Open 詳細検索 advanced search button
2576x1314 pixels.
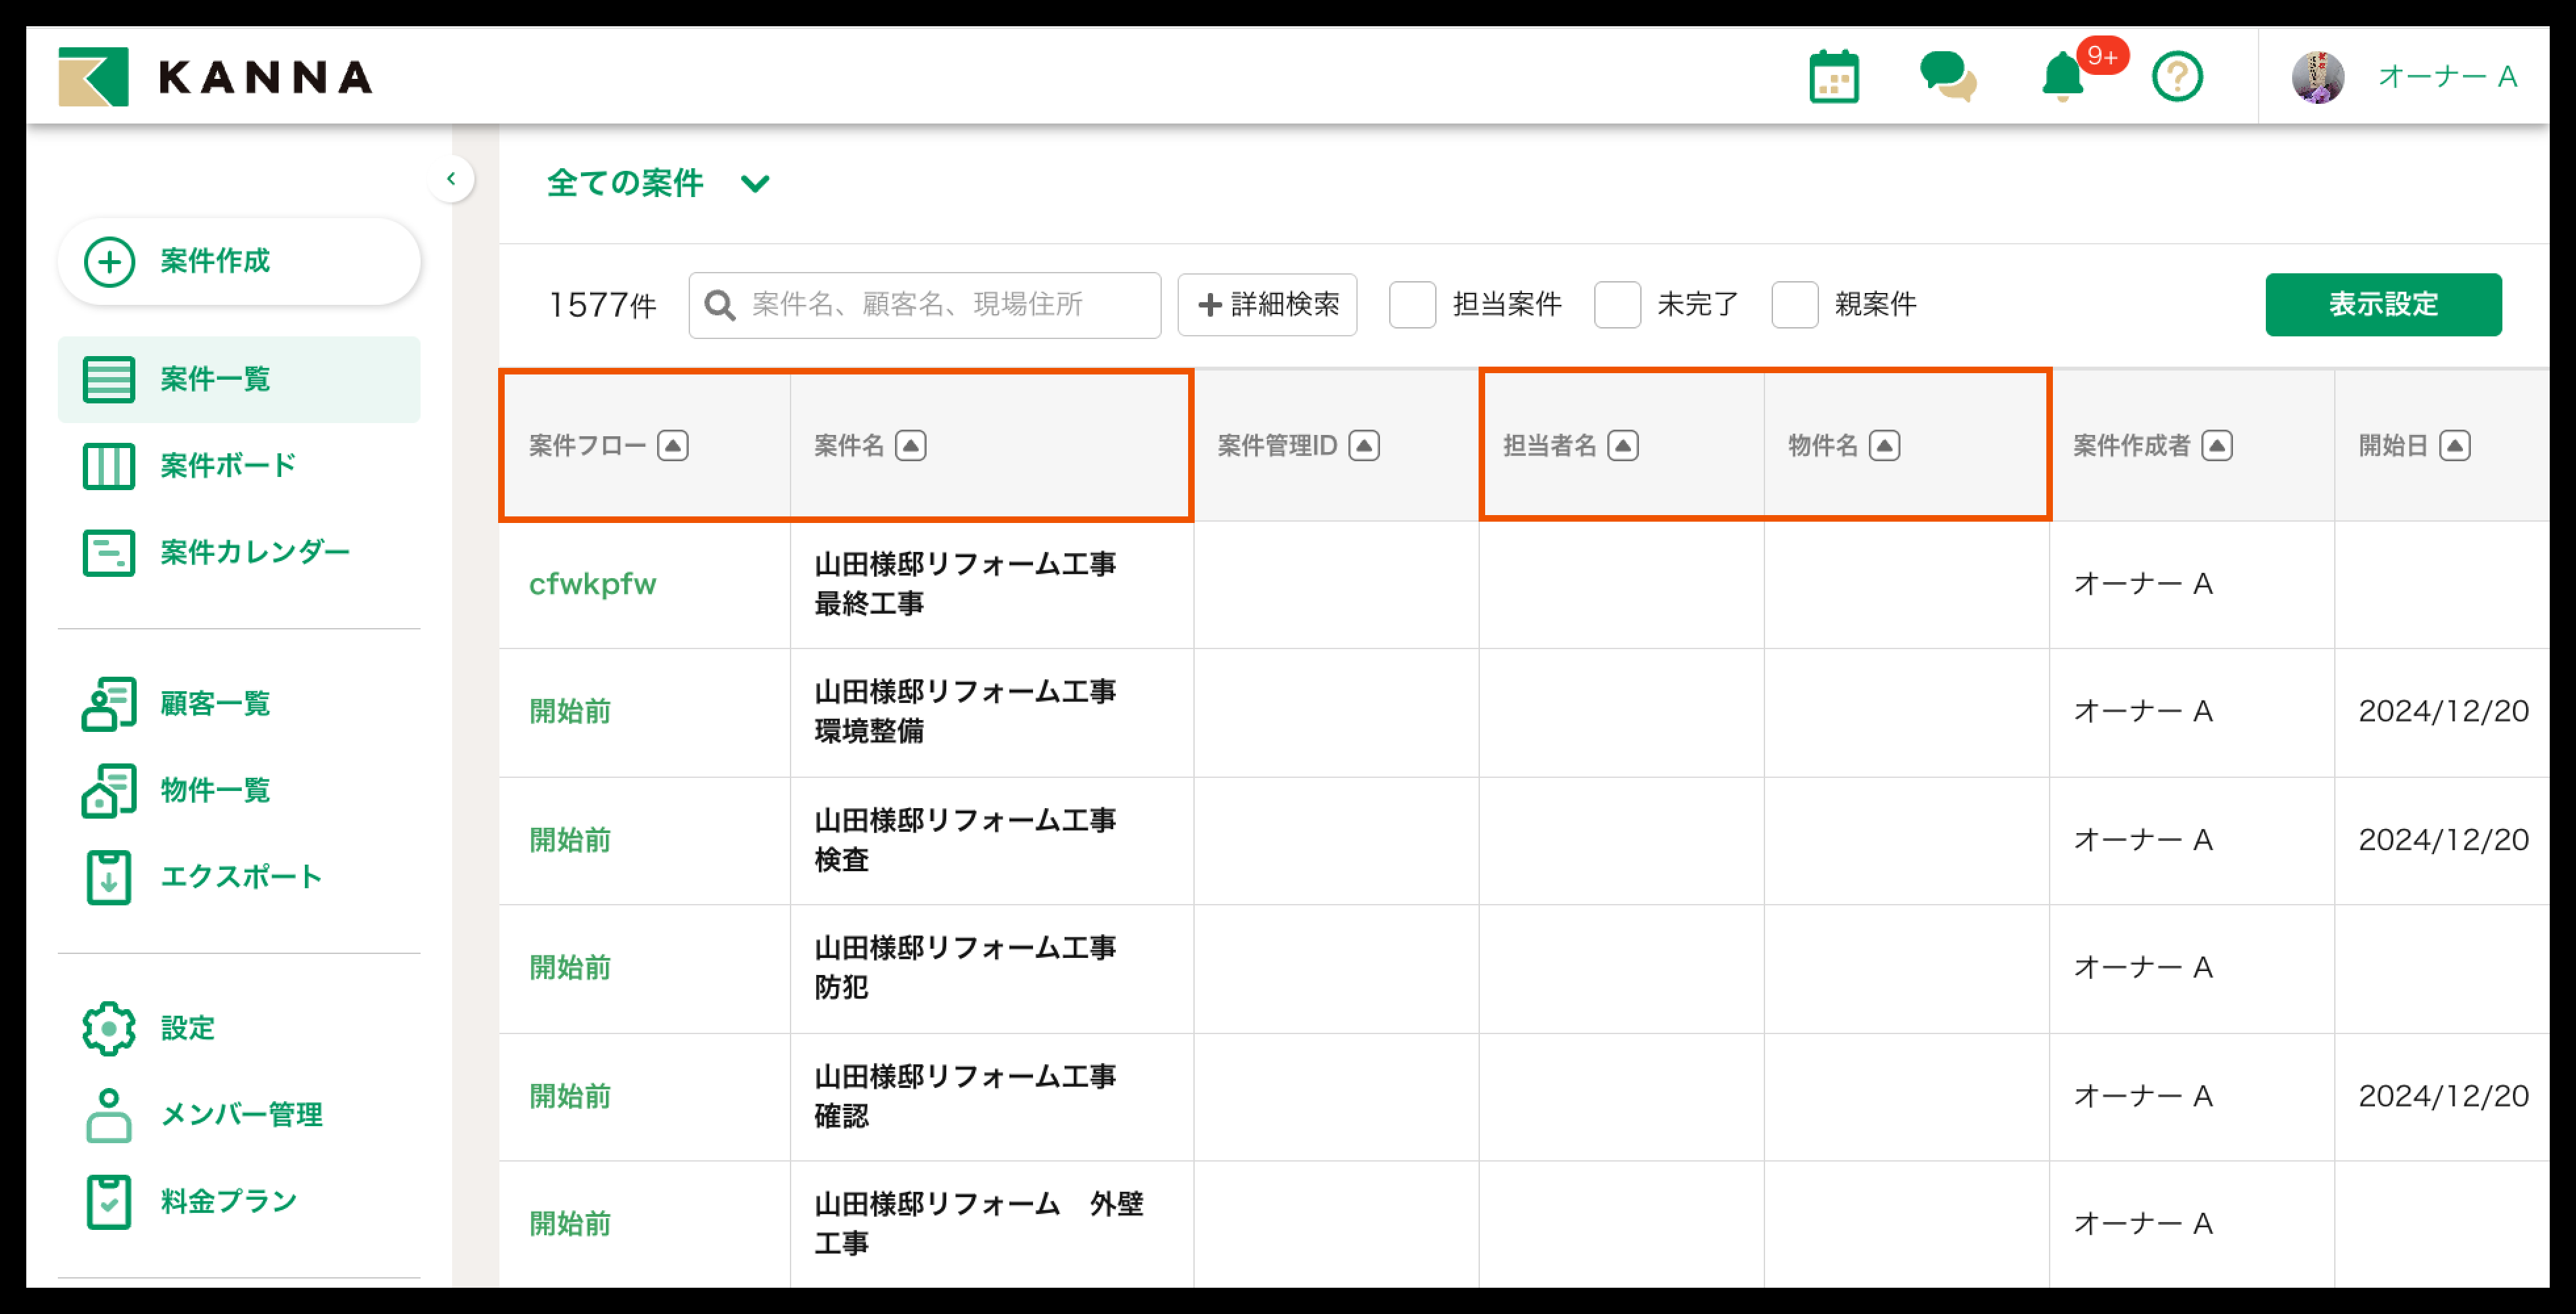tap(1267, 305)
